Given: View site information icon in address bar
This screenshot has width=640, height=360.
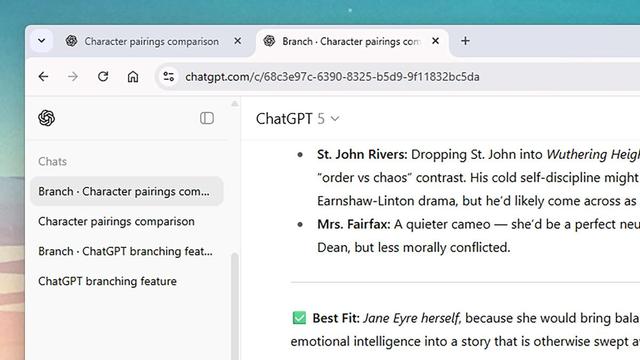Looking at the screenshot, I should point(169,77).
